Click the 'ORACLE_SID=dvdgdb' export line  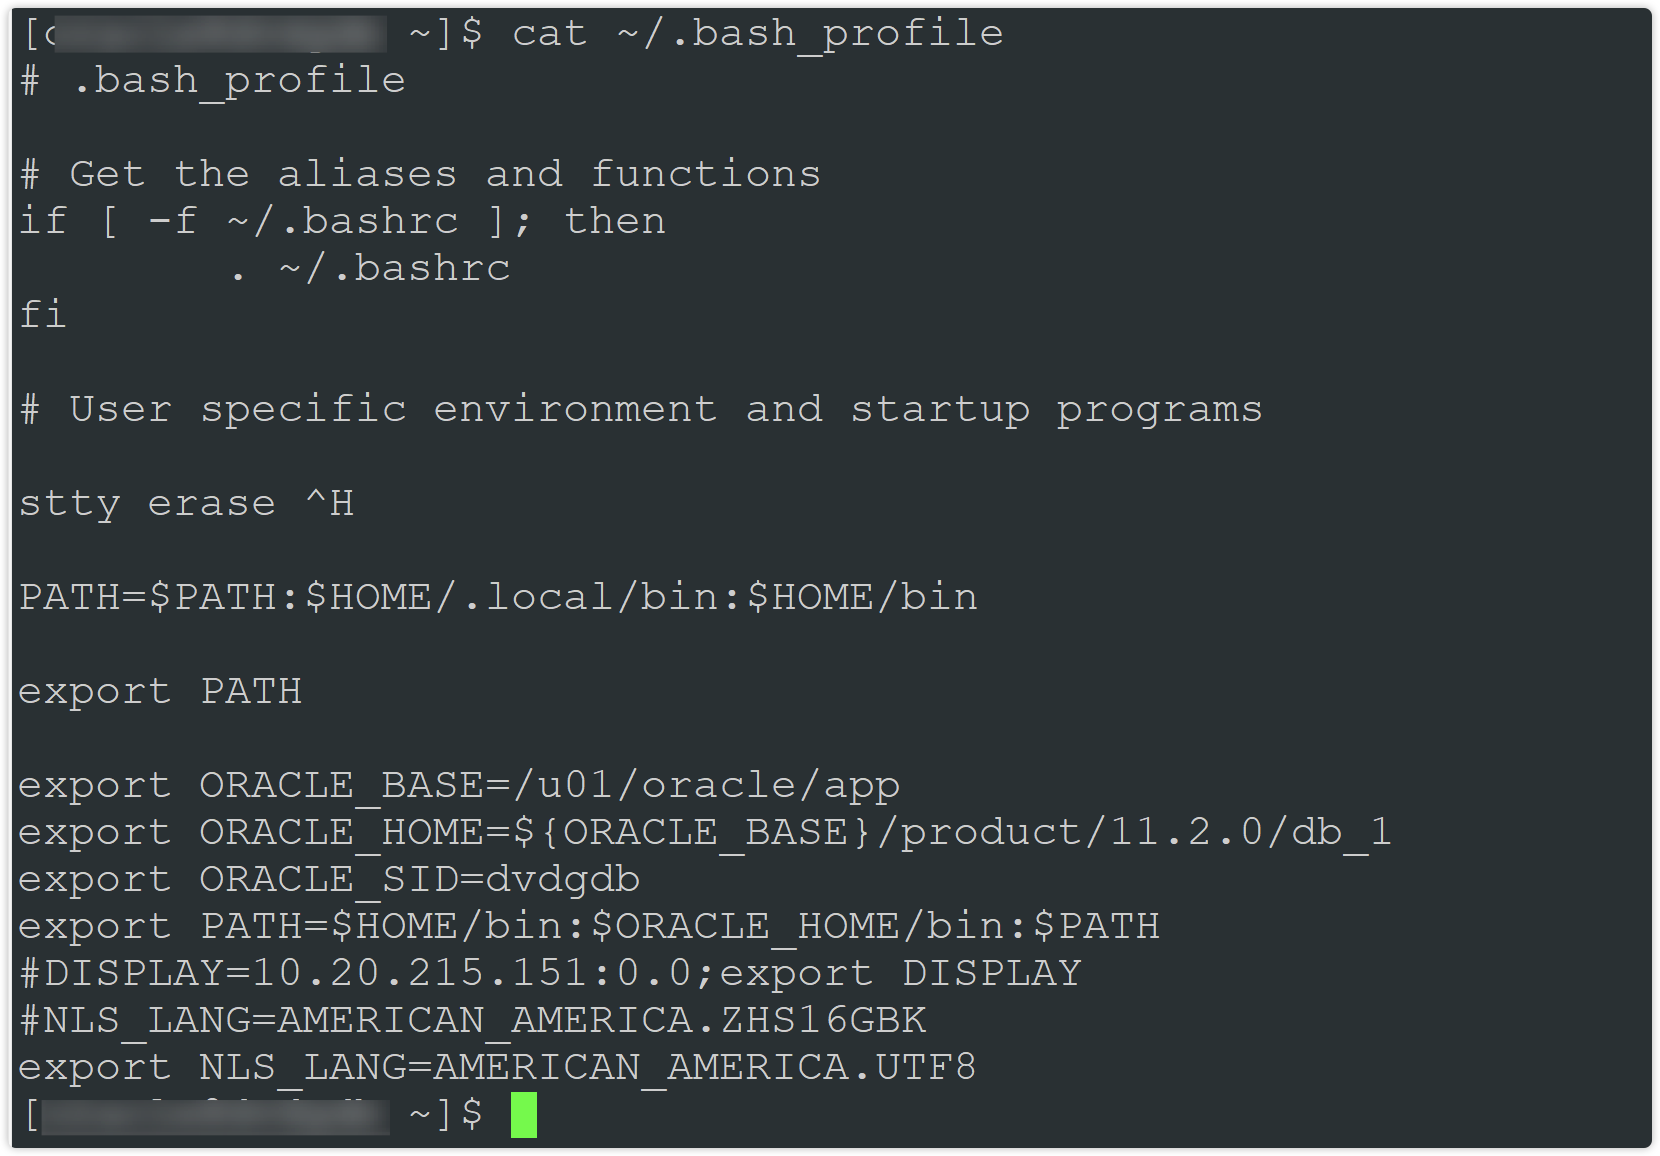pyautogui.click(x=329, y=880)
